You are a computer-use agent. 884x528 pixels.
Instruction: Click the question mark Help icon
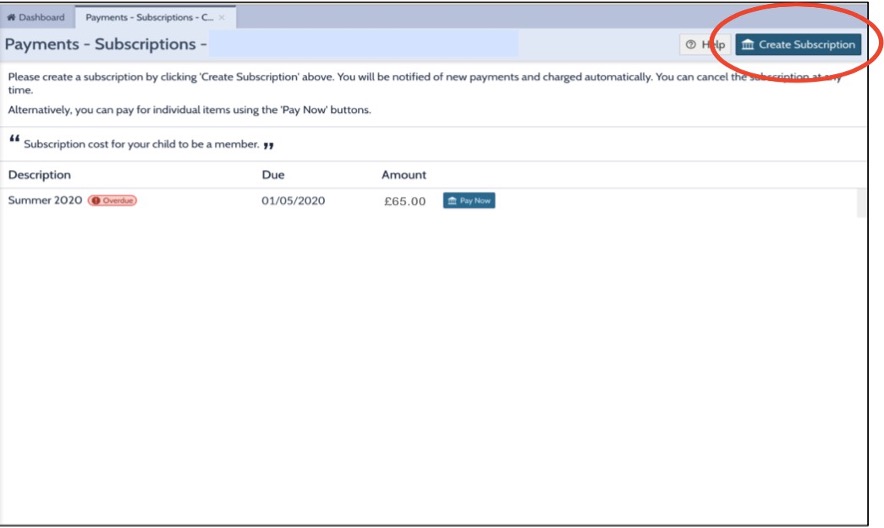[x=691, y=45]
